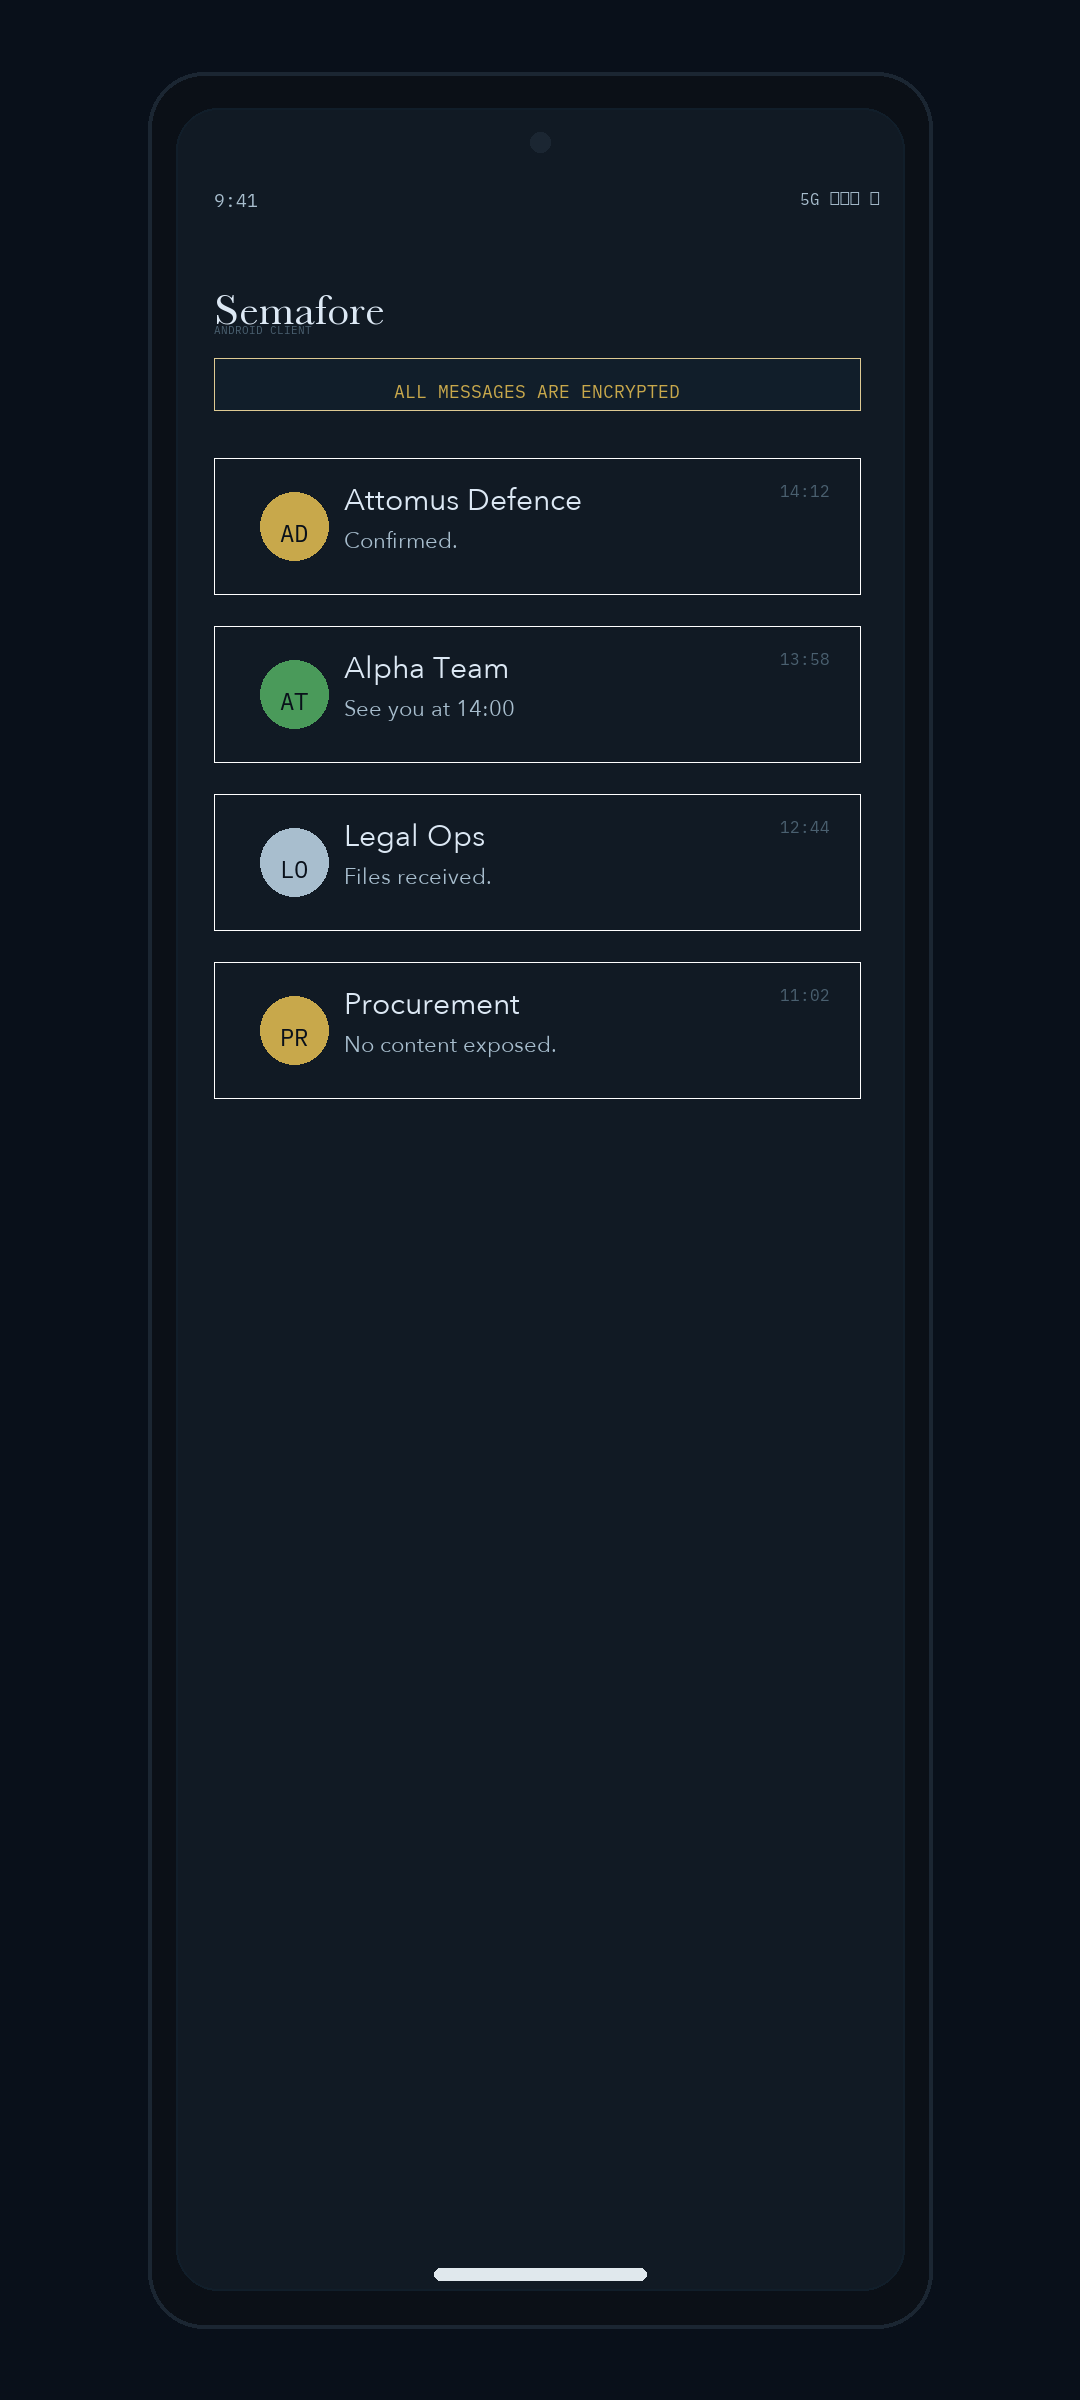Tap the 13:58 timestamp on Alpha Team
The width and height of the screenshot is (1080, 2400).
[x=804, y=660]
